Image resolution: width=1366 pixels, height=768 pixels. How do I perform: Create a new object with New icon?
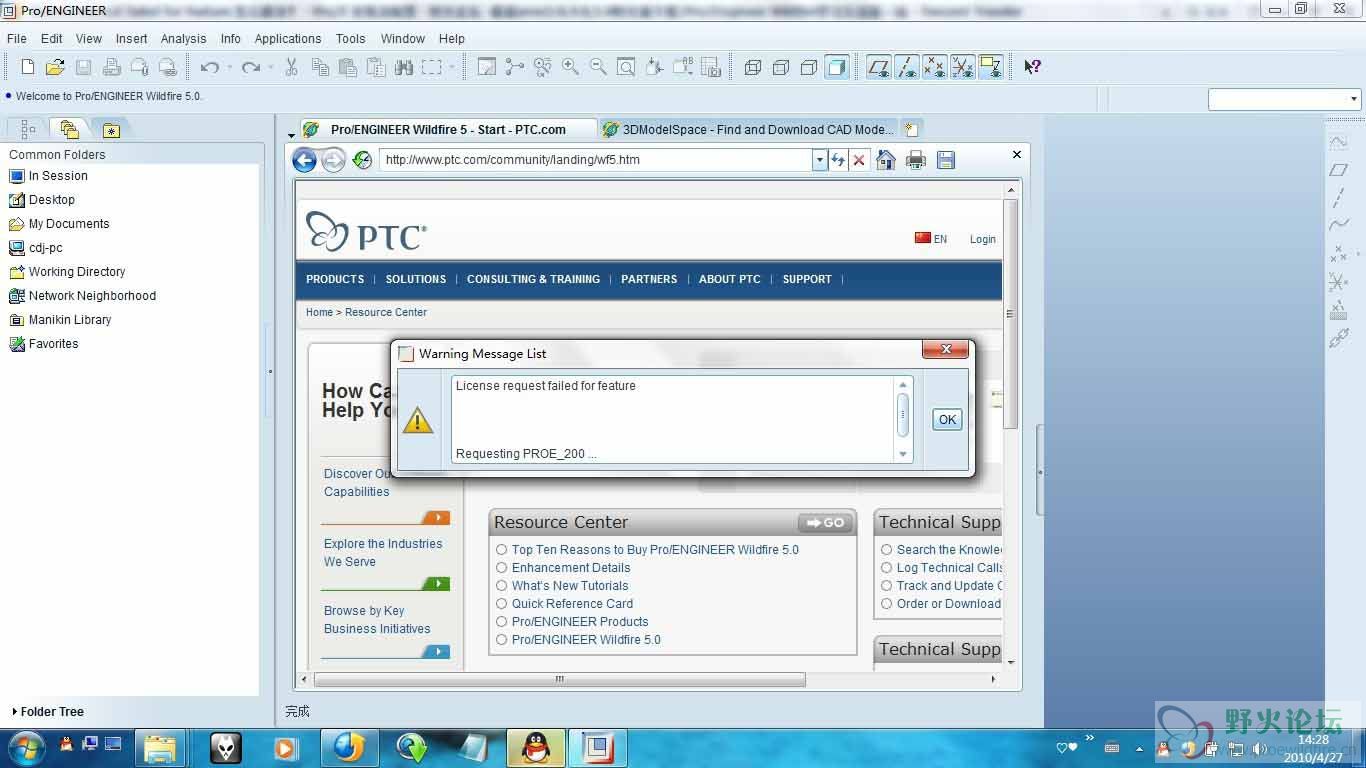(x=28, y=67)
